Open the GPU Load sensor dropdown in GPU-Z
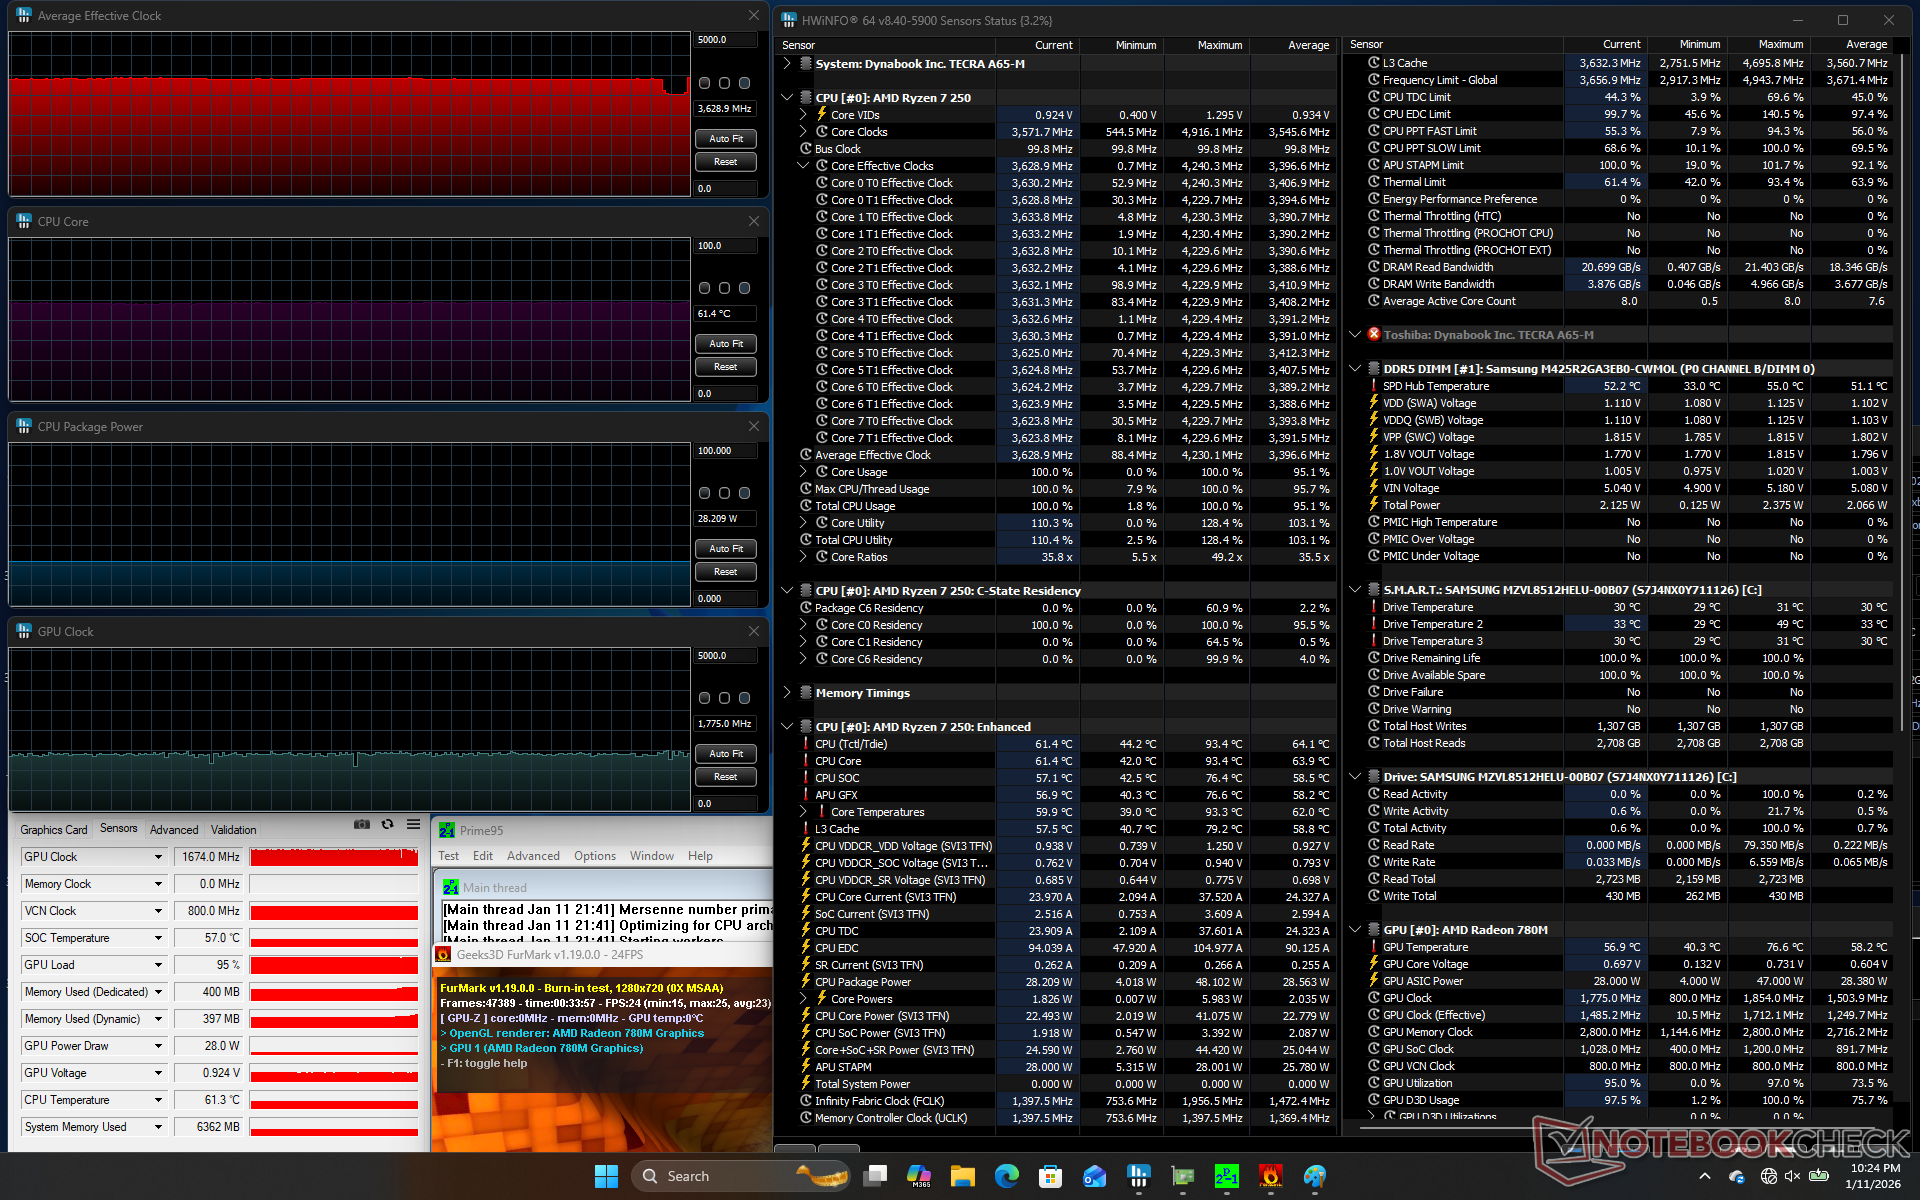1920x1200 pixels. pyautogui.click(x=158, y=965)
